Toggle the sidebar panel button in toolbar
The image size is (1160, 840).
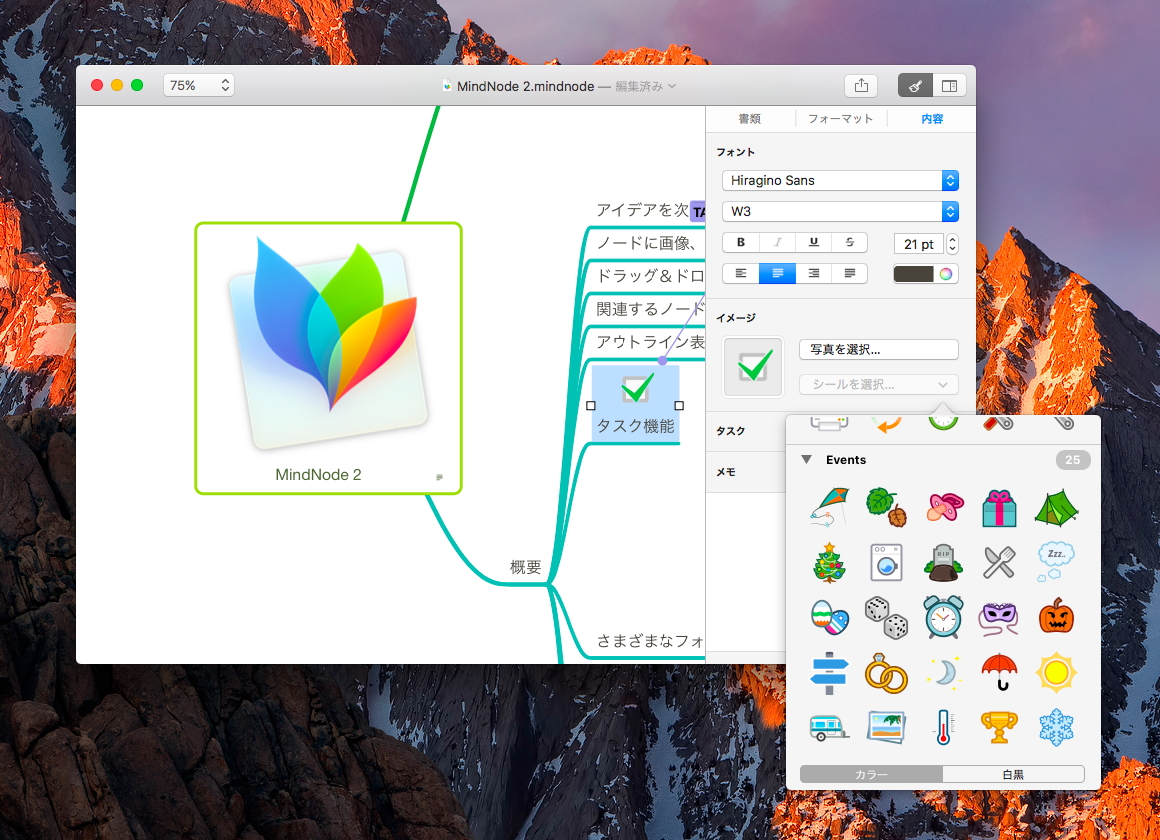click(x=949, y=86)
